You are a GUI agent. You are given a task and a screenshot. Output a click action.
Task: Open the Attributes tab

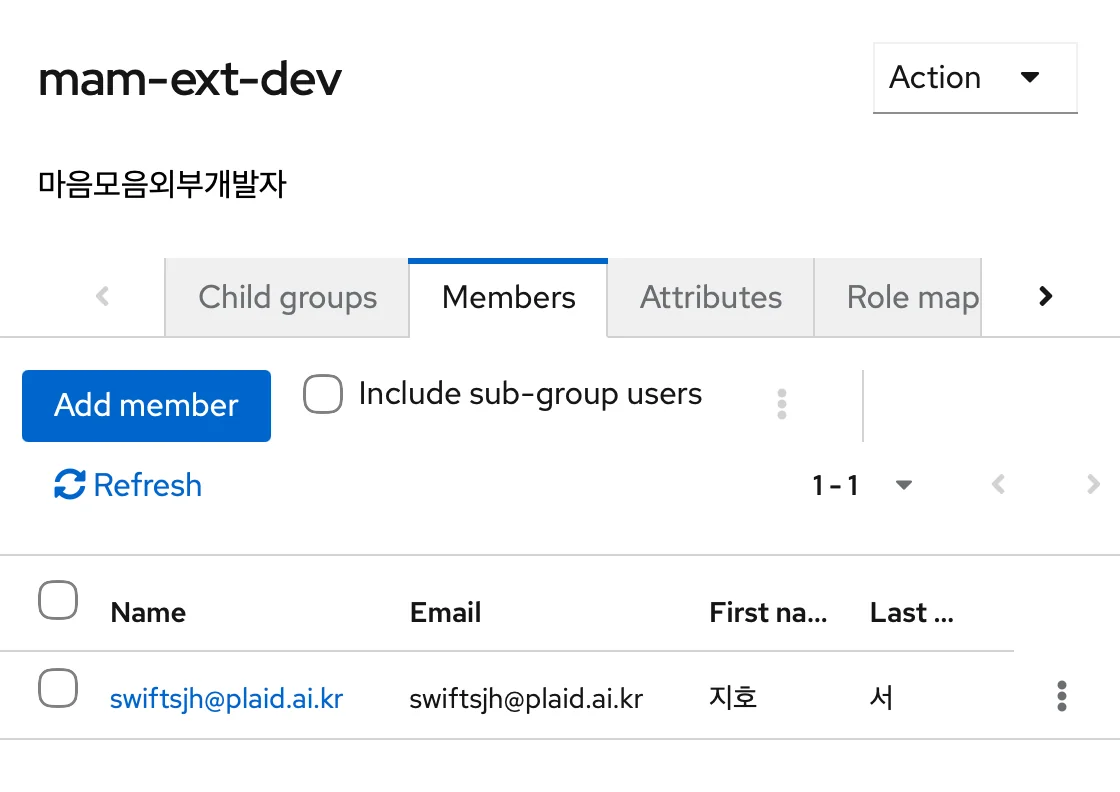(710, 297)
